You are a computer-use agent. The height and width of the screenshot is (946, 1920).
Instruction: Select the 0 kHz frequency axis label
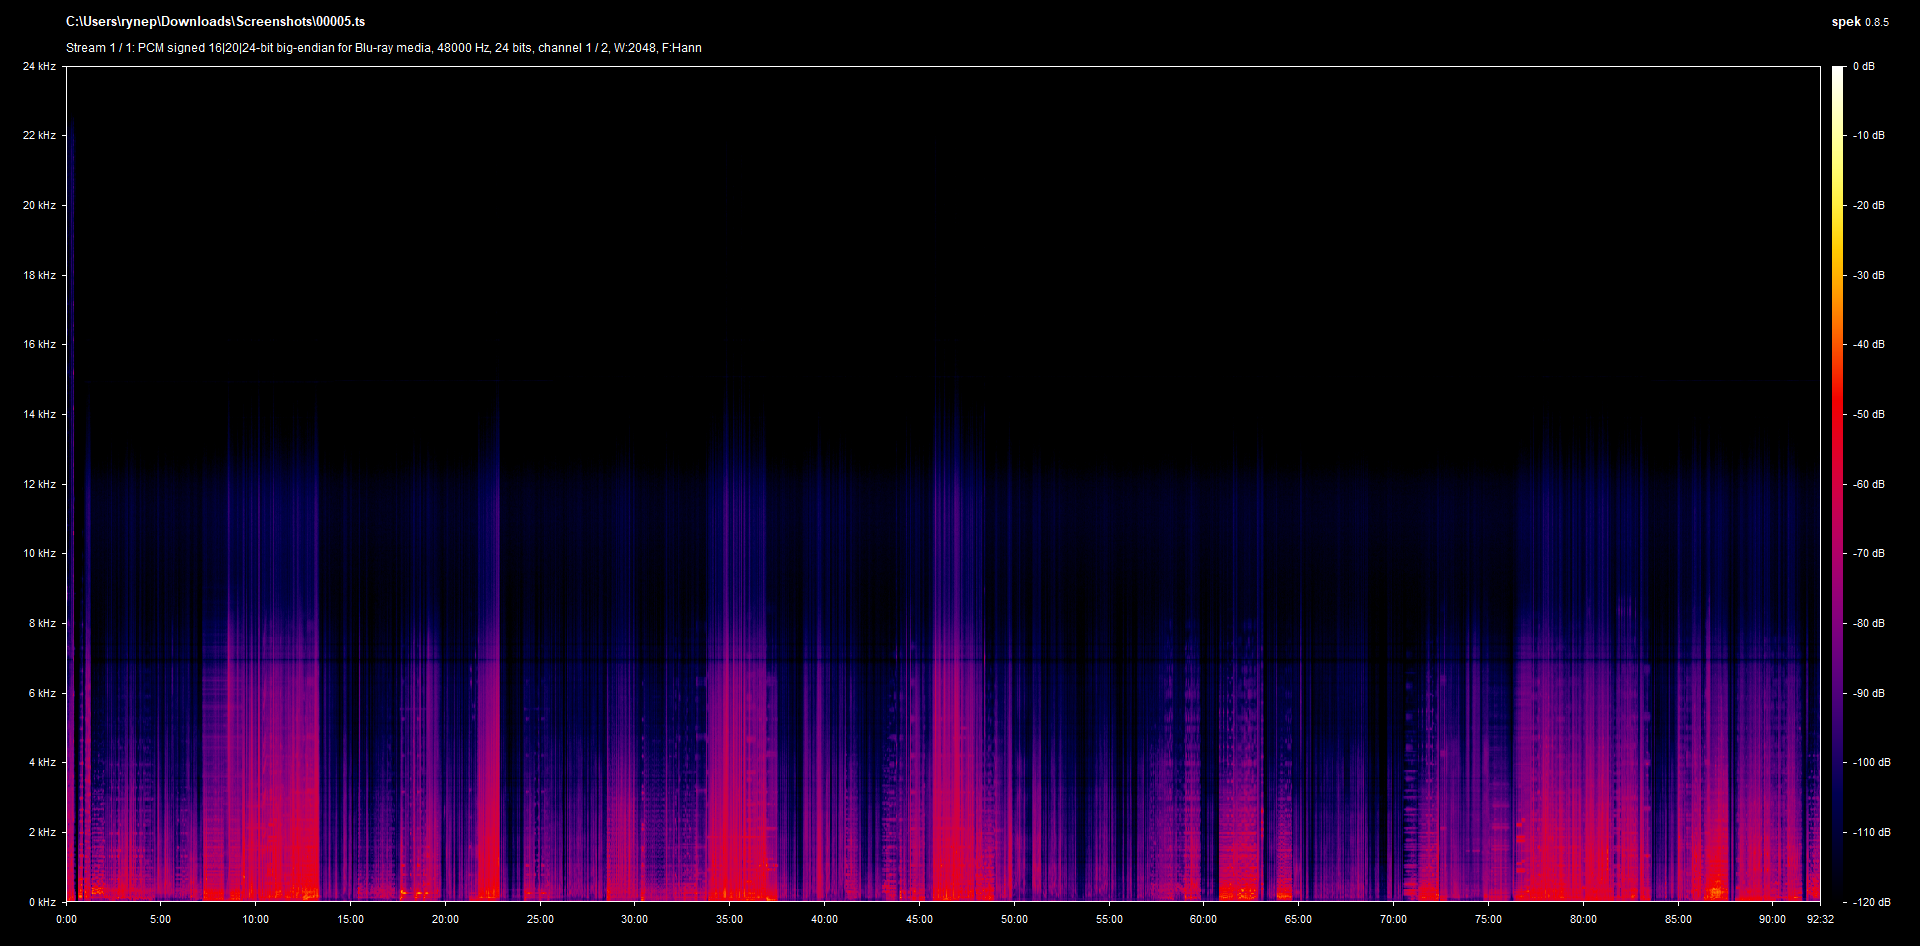42,902
